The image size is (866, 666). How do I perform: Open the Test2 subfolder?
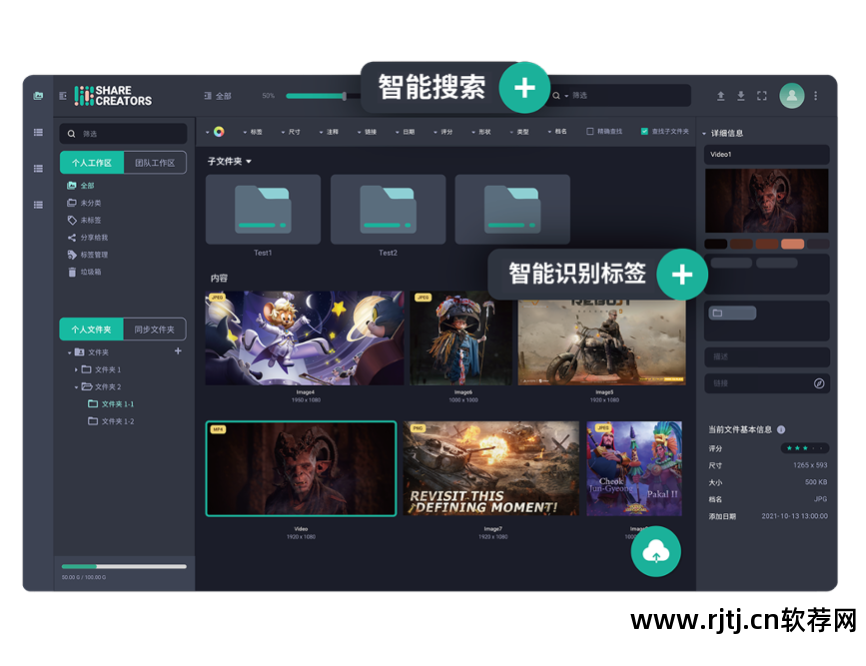(388, 210)
